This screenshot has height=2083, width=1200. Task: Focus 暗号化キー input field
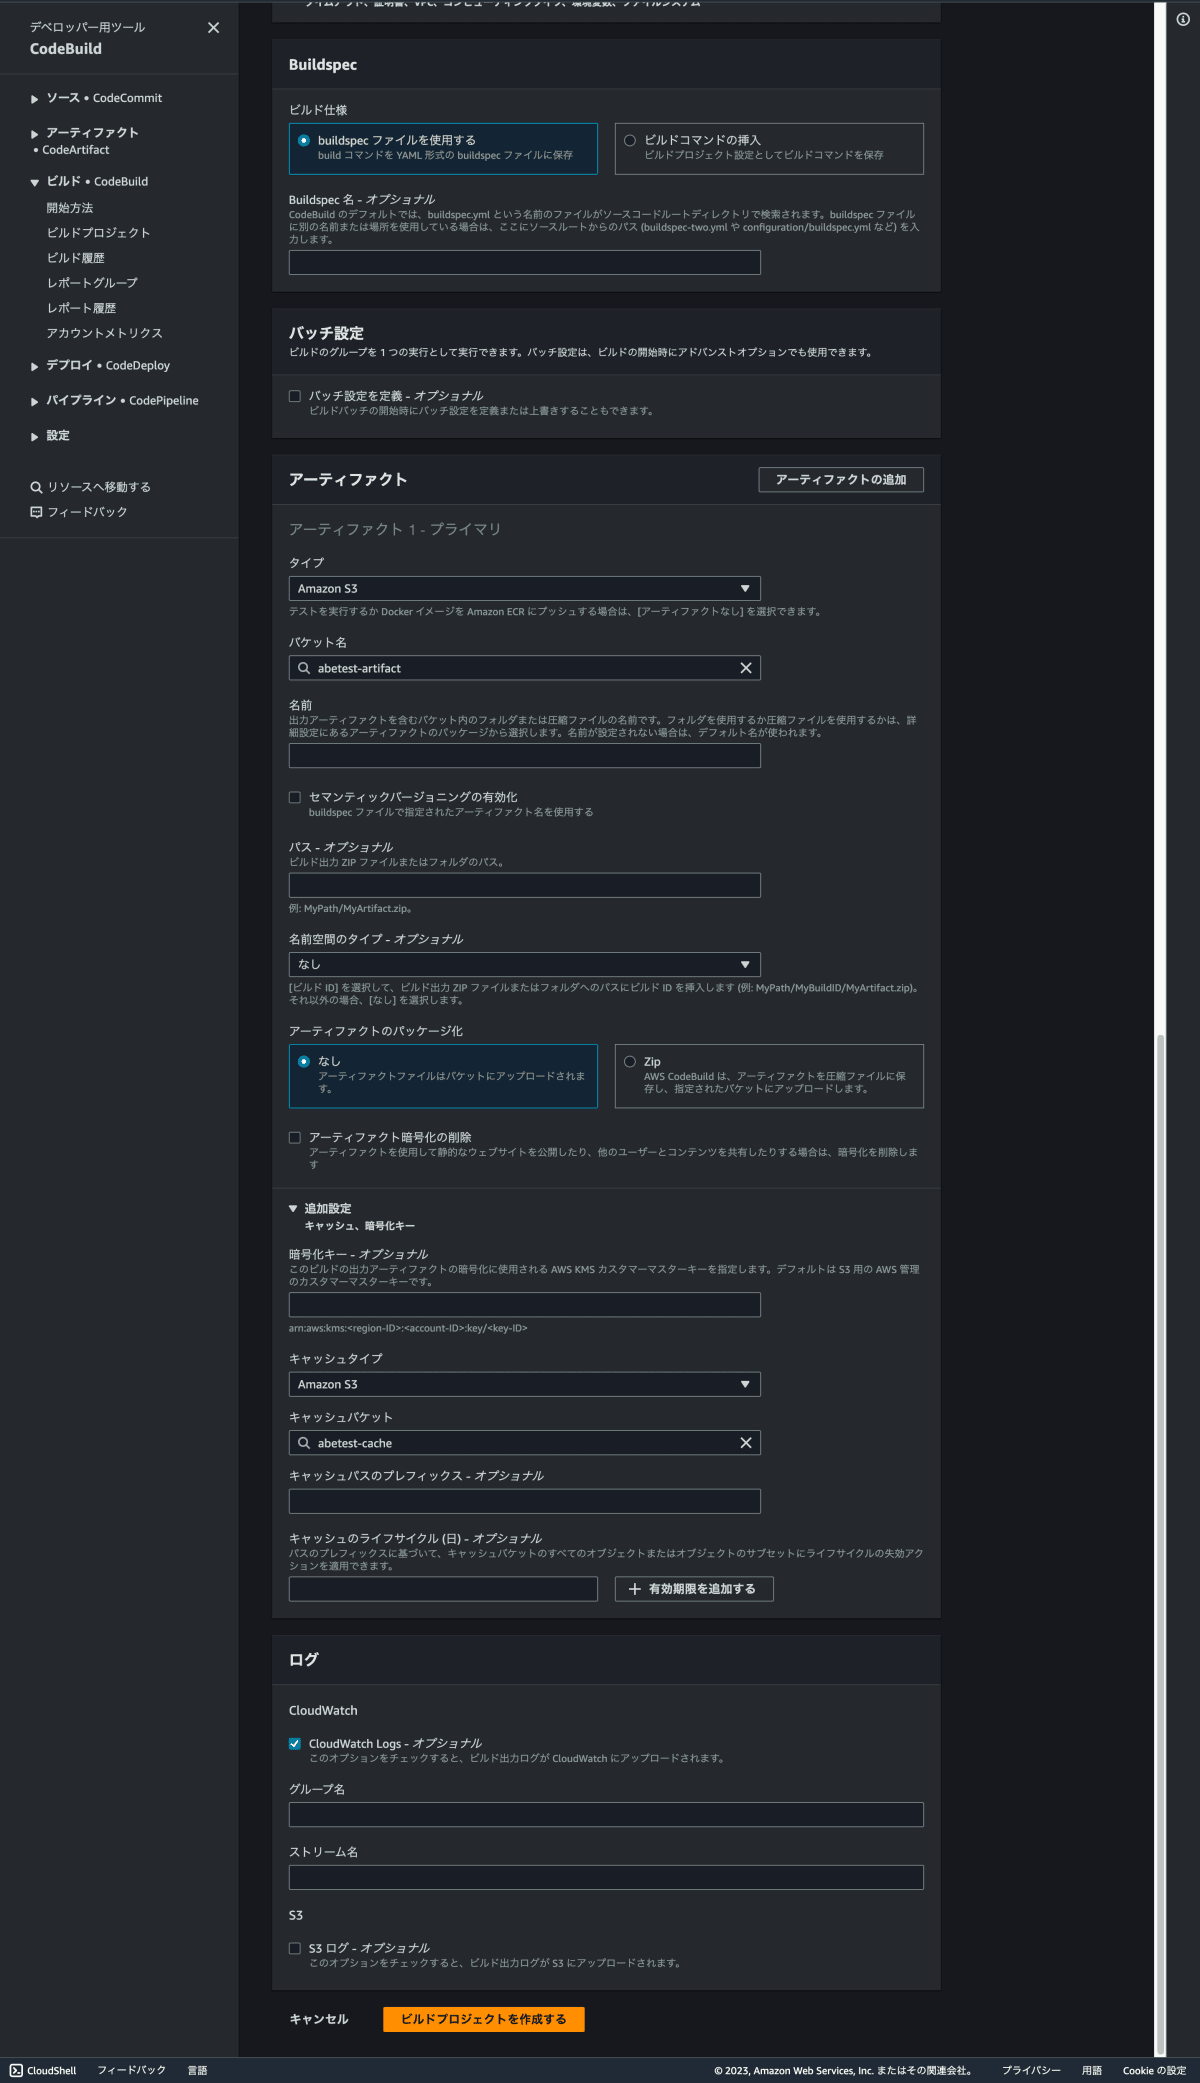pyautogui.click(x=525, y=1305)
